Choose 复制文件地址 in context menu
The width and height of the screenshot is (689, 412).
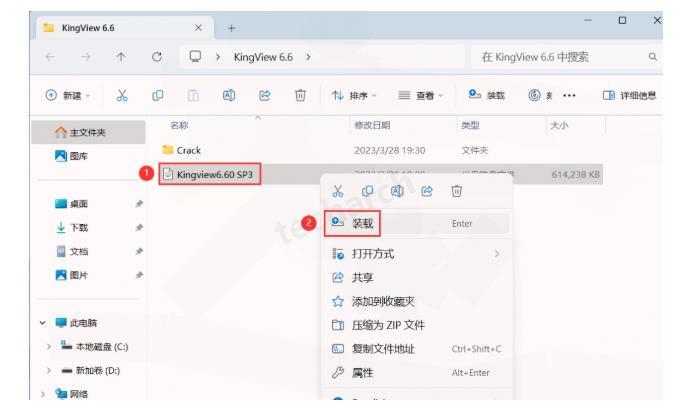point(417,349)
